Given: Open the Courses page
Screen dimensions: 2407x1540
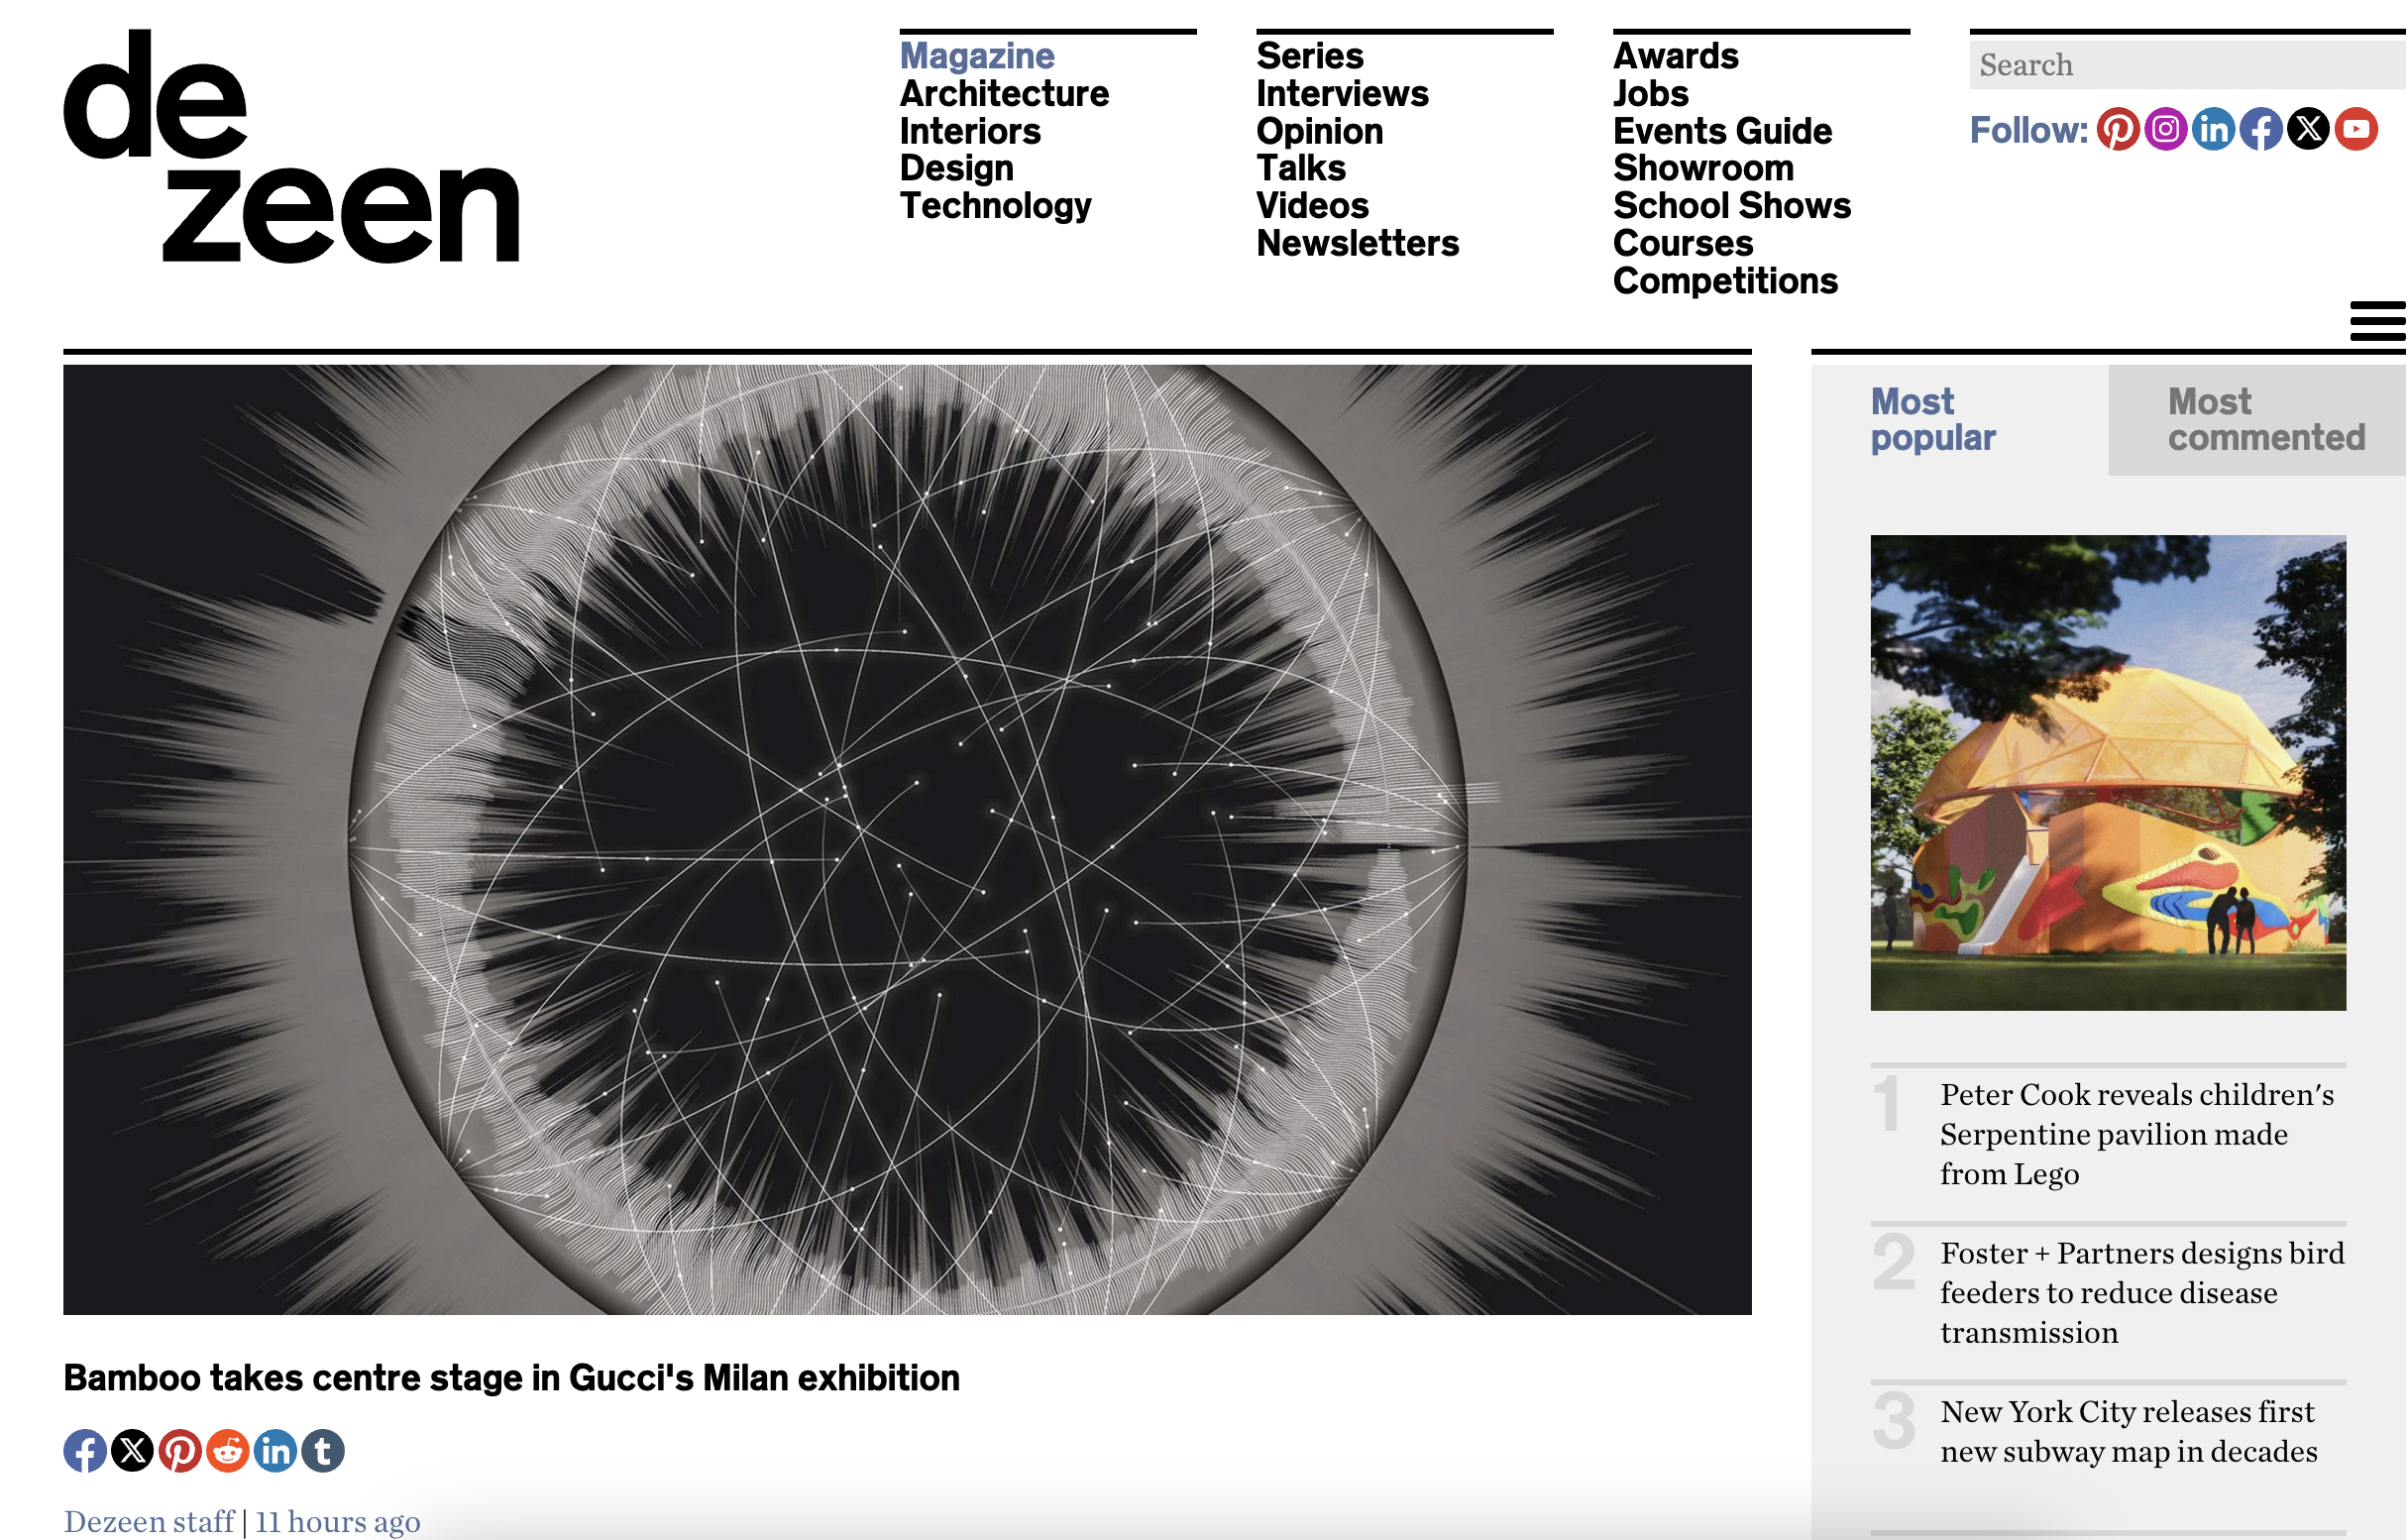Looking at the screenshot, I should 1683,244.
